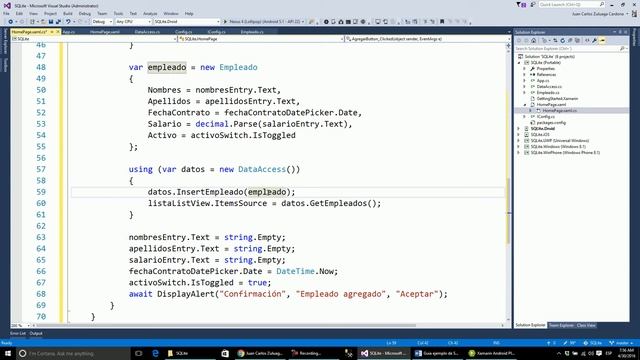This screenshot has width=640, height=360.
Task: Open the Nexus 4 device target dropdown
Action: tap(266, 22)
